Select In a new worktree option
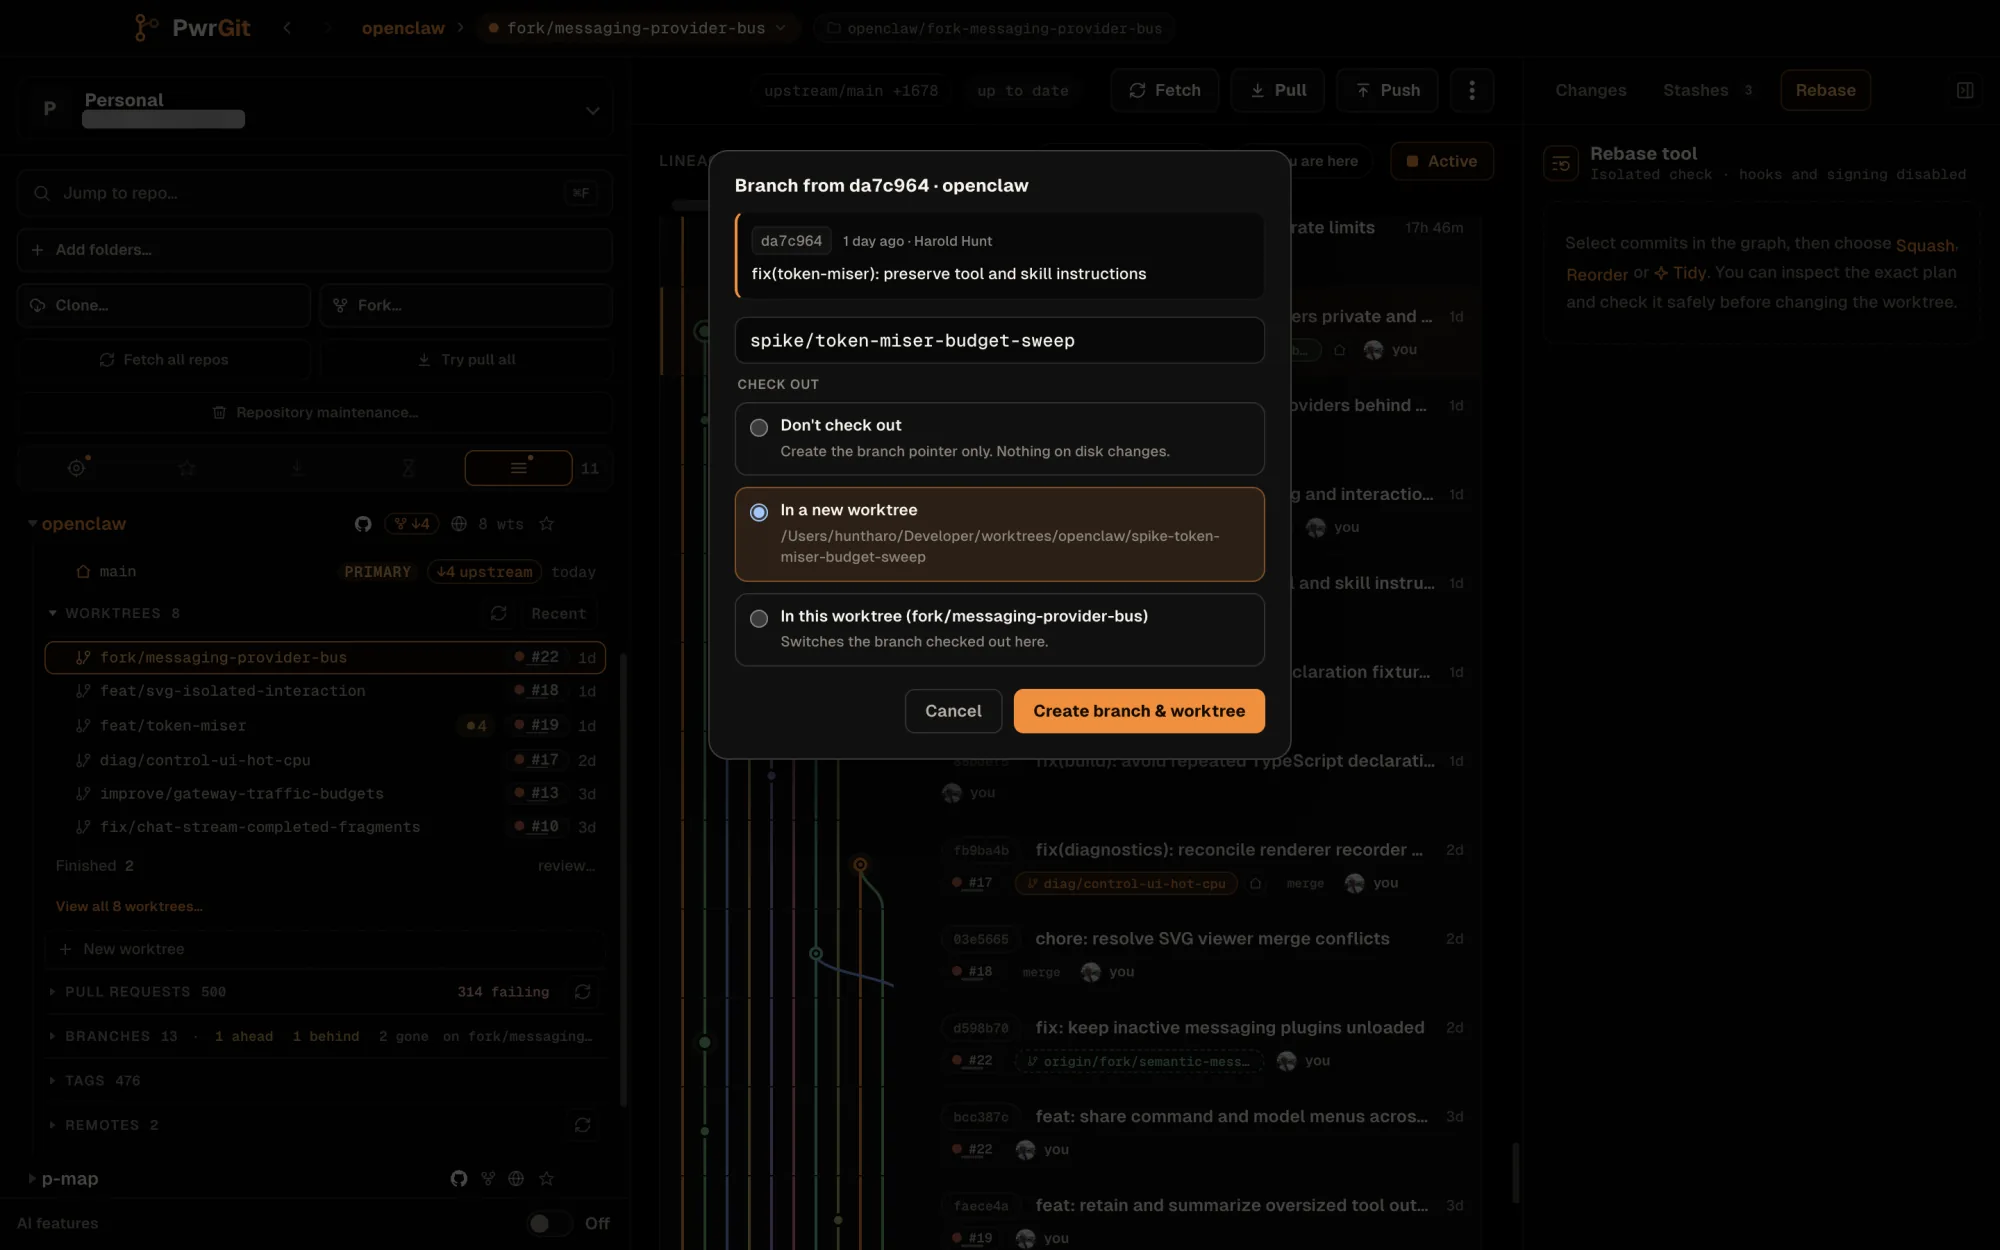The image size is (2000, 1250). [999, 534]
